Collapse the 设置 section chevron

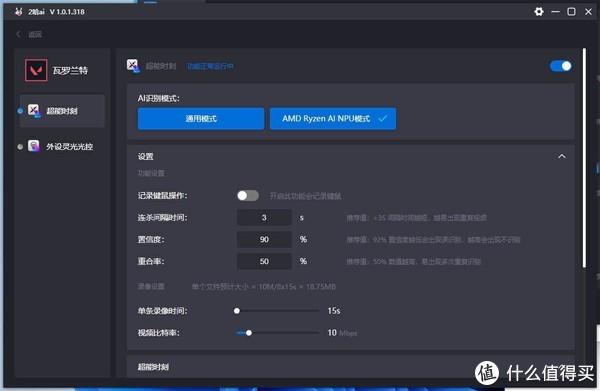point(562,156)
